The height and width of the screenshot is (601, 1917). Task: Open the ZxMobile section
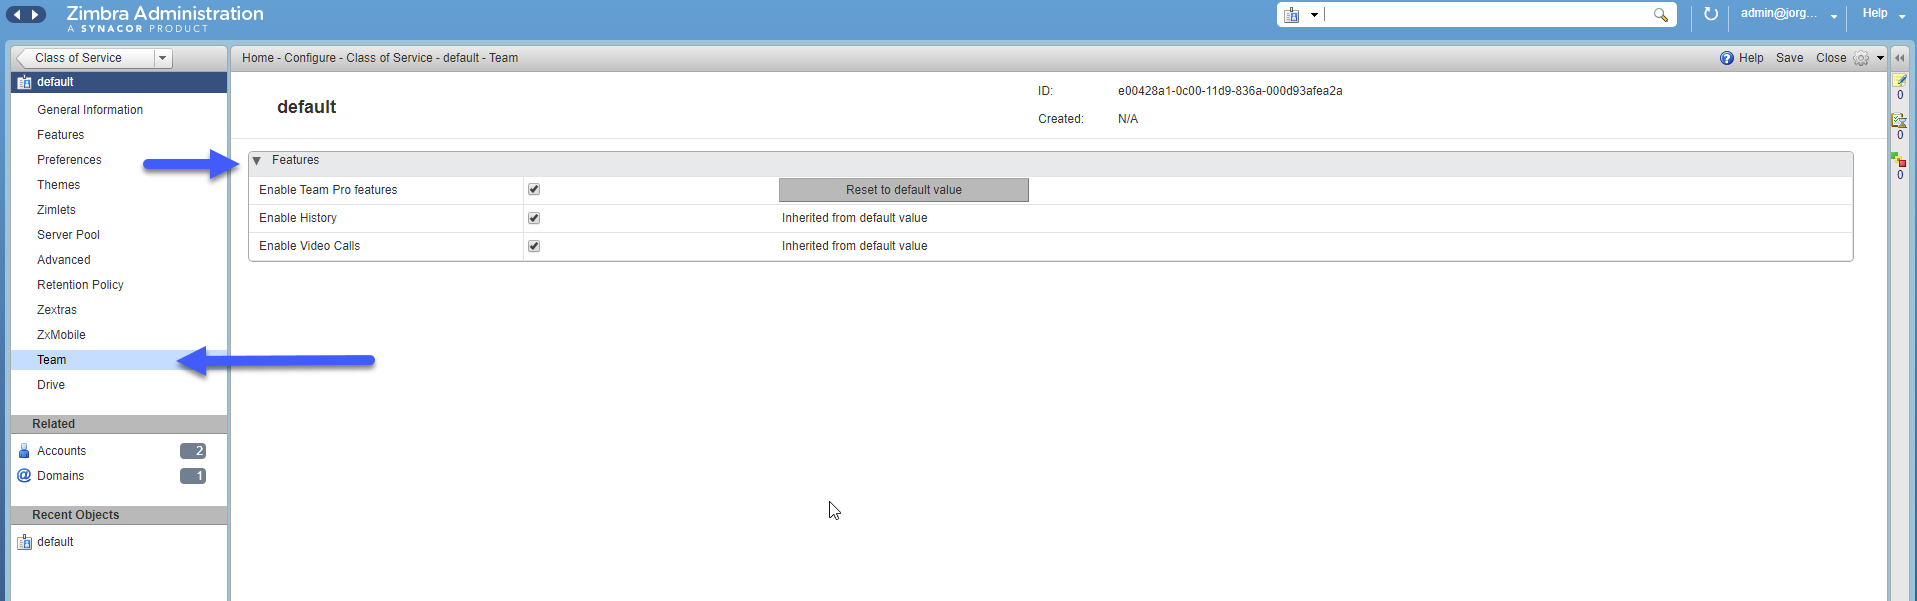point(61,335)
